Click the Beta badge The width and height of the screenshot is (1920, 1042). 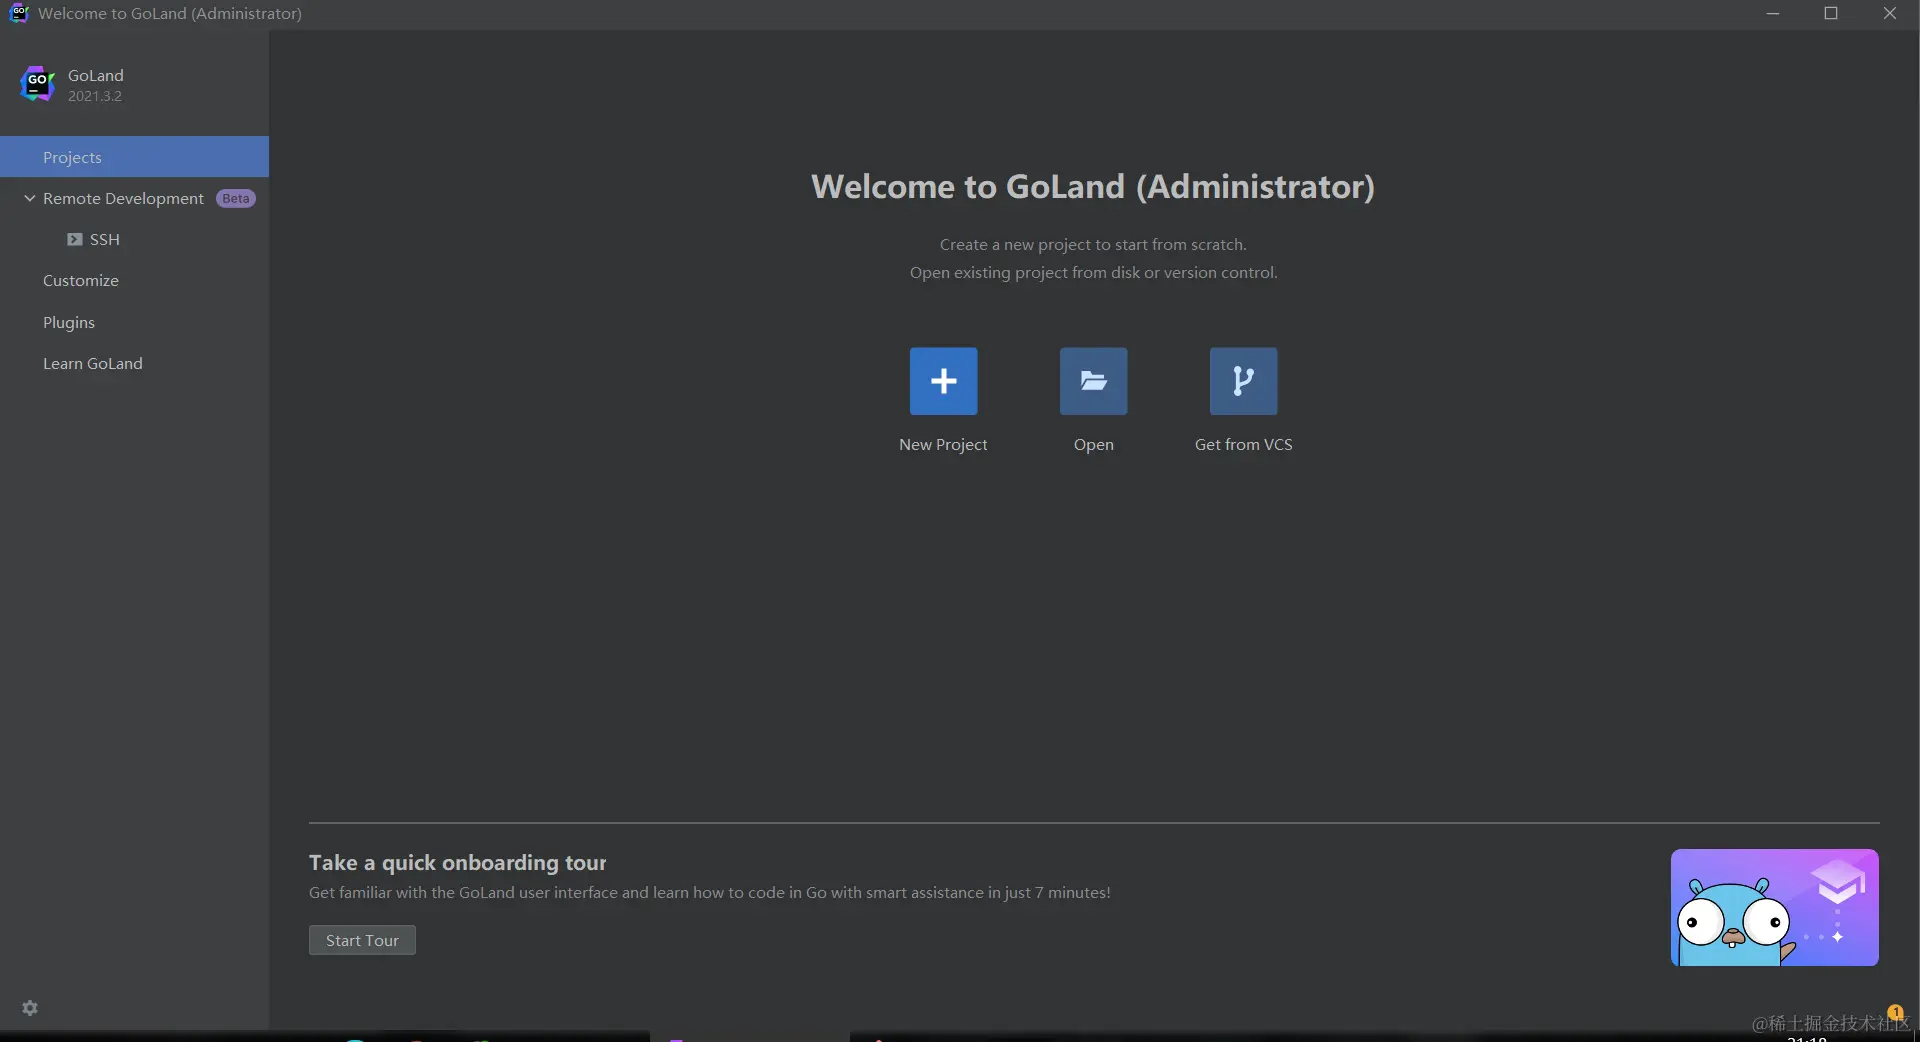coord(236,198)
